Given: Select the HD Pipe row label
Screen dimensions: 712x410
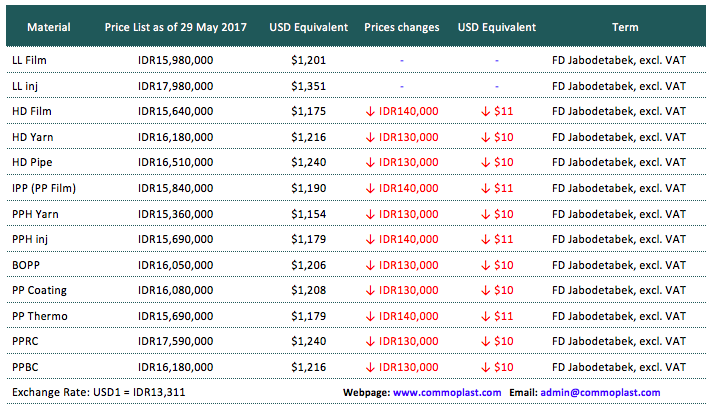Looking at the screenshot, I should 32,162.
